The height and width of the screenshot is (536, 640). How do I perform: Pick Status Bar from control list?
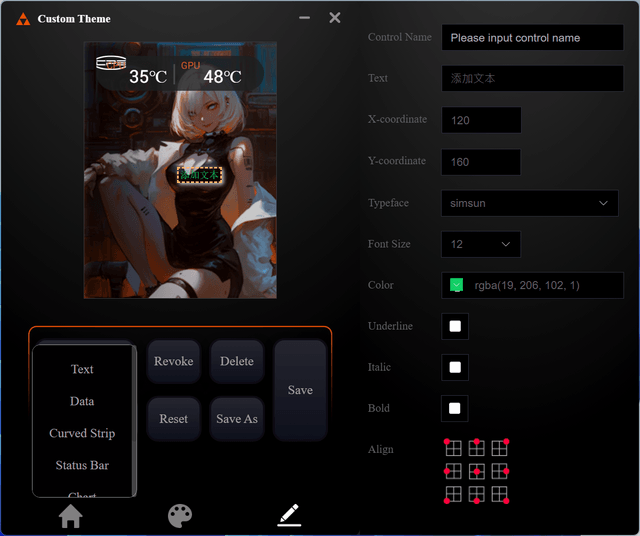82,465
